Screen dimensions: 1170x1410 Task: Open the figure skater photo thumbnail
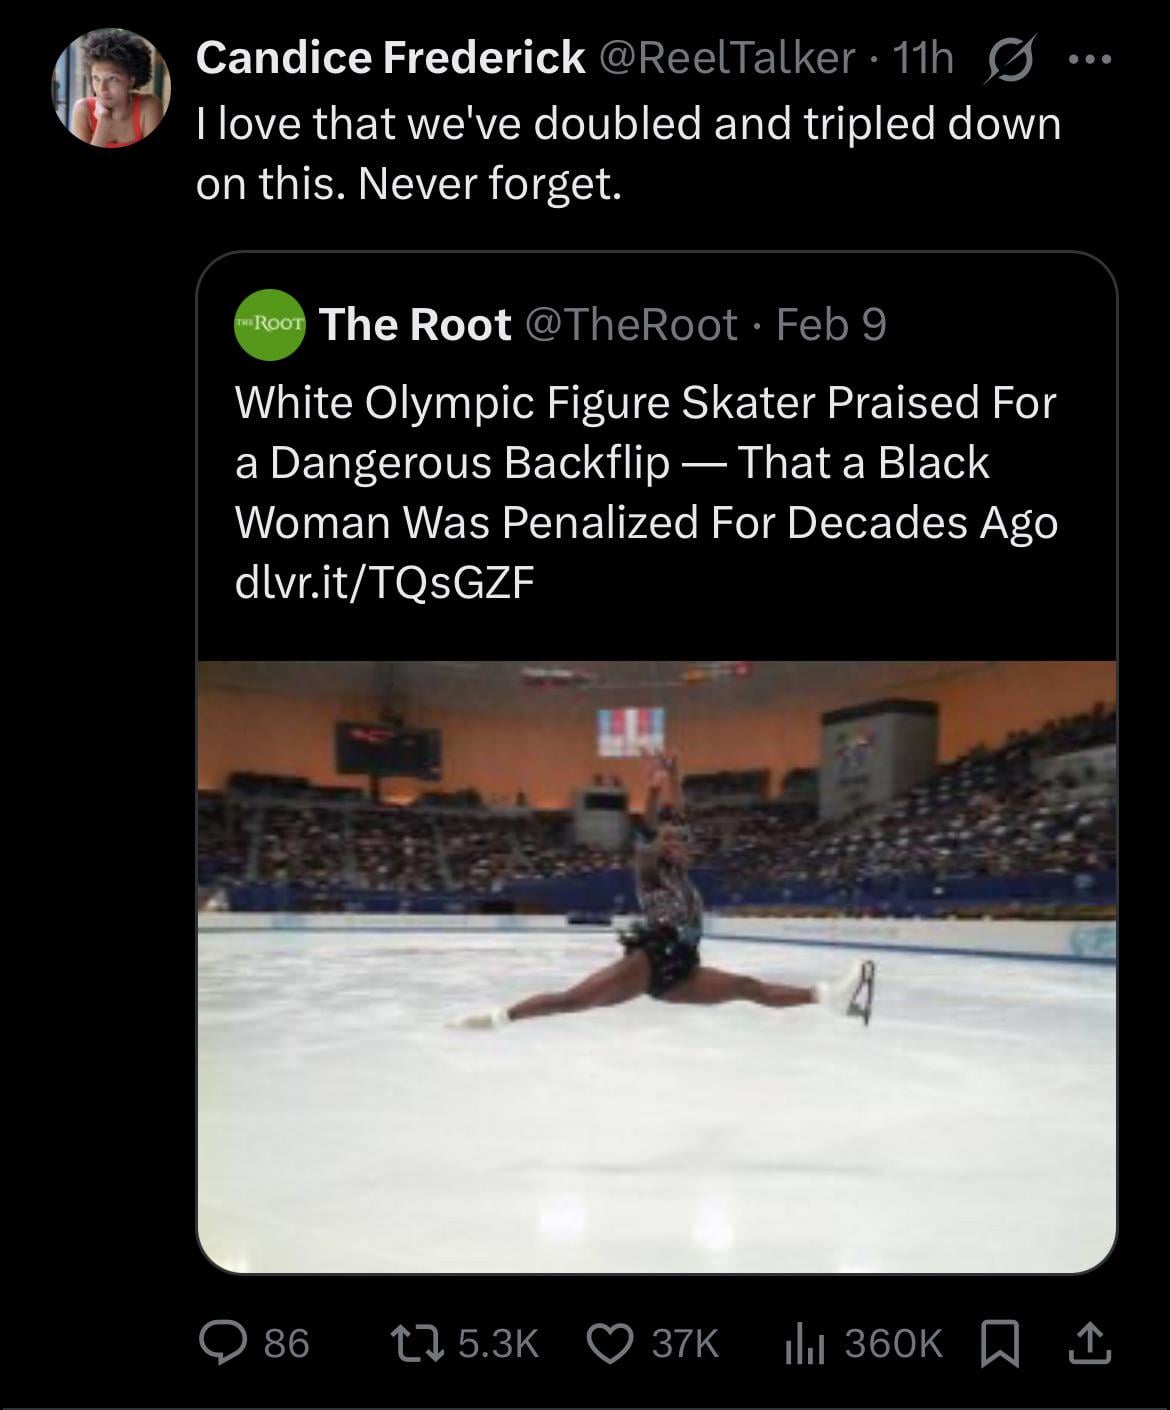pos(656,965)
